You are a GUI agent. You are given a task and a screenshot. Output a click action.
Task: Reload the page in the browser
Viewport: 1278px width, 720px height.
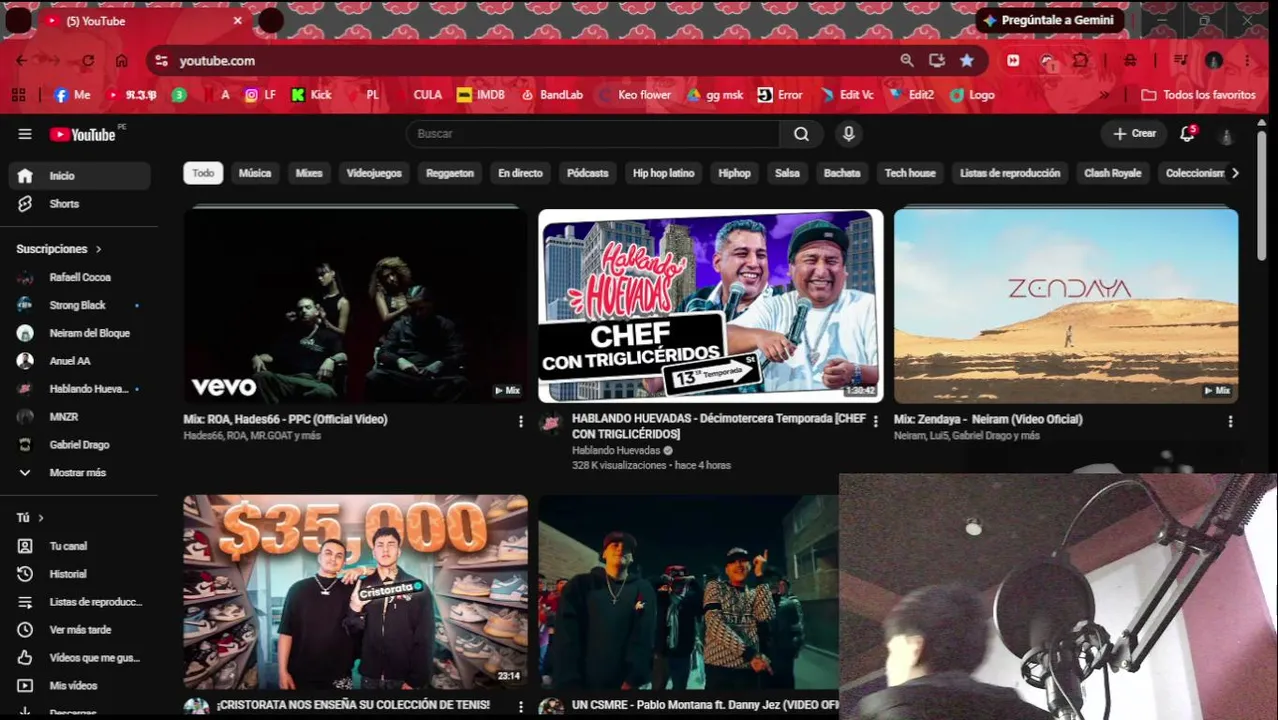tap(88, 61)
